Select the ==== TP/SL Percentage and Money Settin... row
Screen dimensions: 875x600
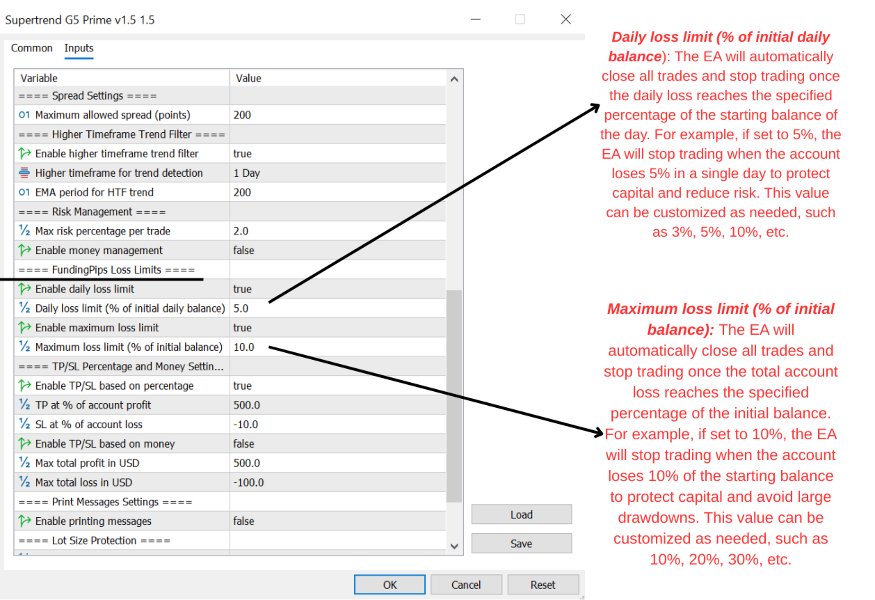(x=230, y=366)
